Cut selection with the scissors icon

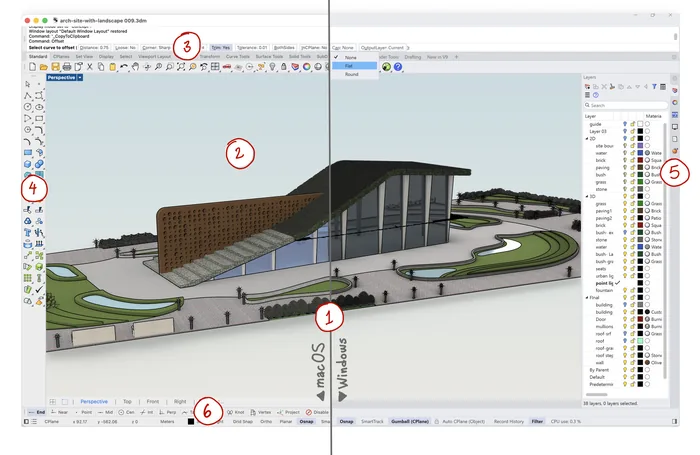[89, 67]
